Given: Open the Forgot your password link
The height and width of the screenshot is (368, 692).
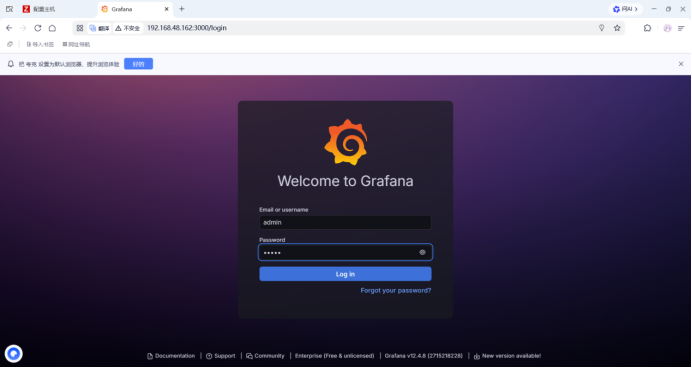Looking at the screenshot, I should pos(396,290).
